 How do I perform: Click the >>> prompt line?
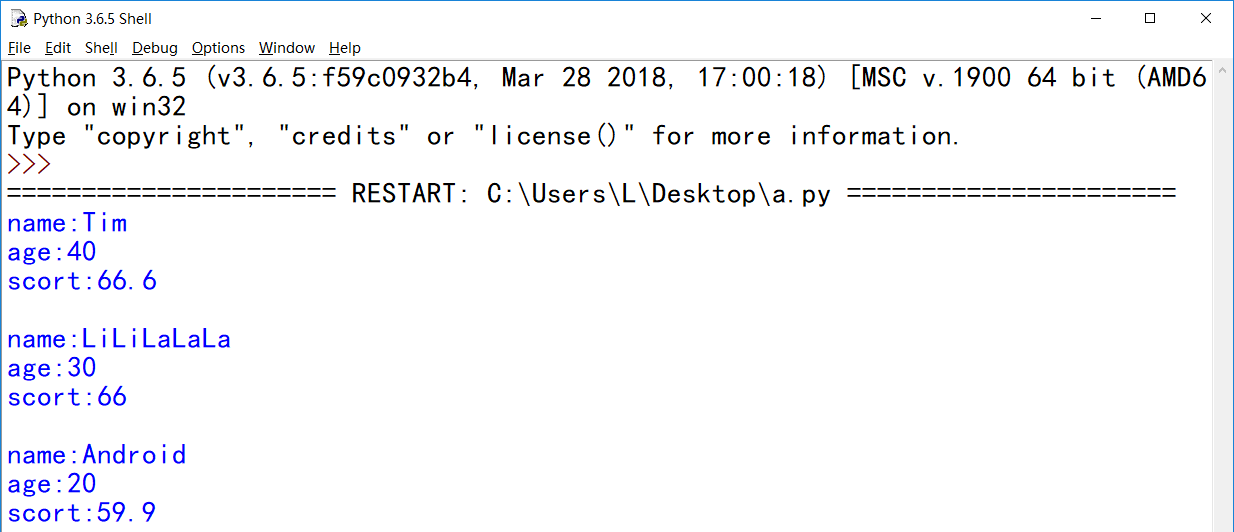point(29,164)
